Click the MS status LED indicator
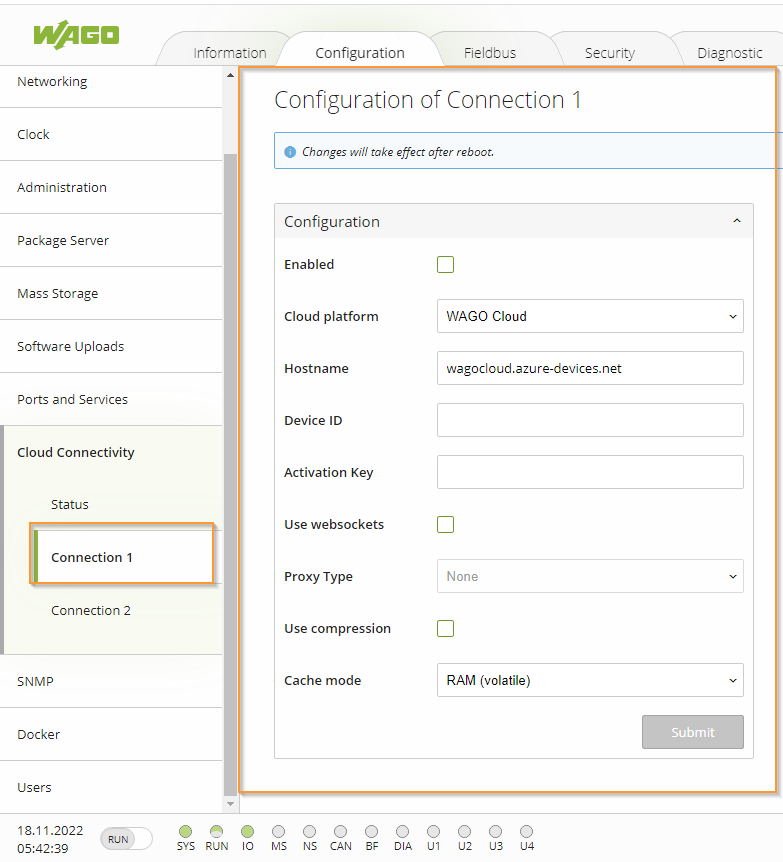 [x=279, y=831]
